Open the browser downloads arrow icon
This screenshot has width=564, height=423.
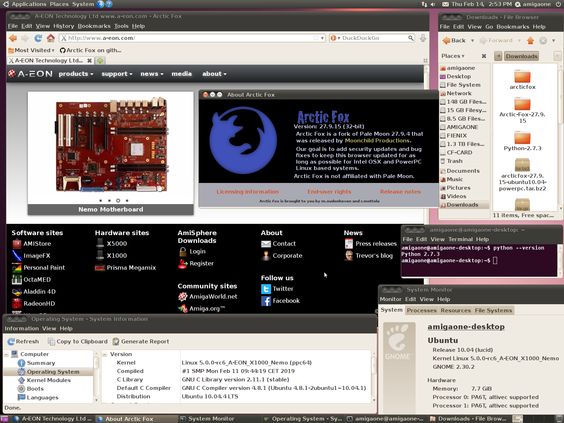tap(423, 38)
